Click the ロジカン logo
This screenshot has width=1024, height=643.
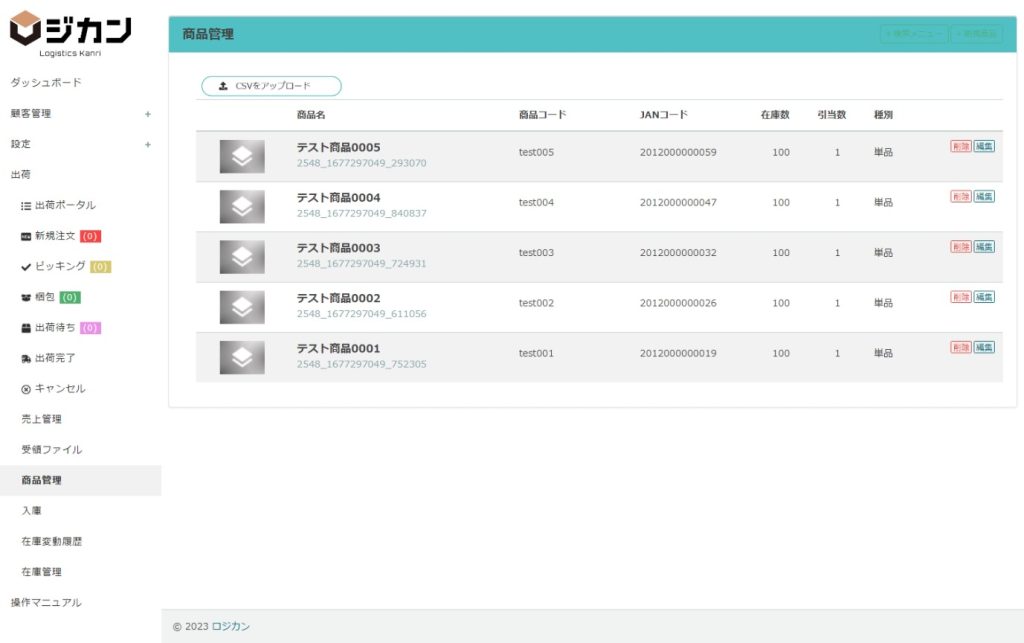pos(70,32)
